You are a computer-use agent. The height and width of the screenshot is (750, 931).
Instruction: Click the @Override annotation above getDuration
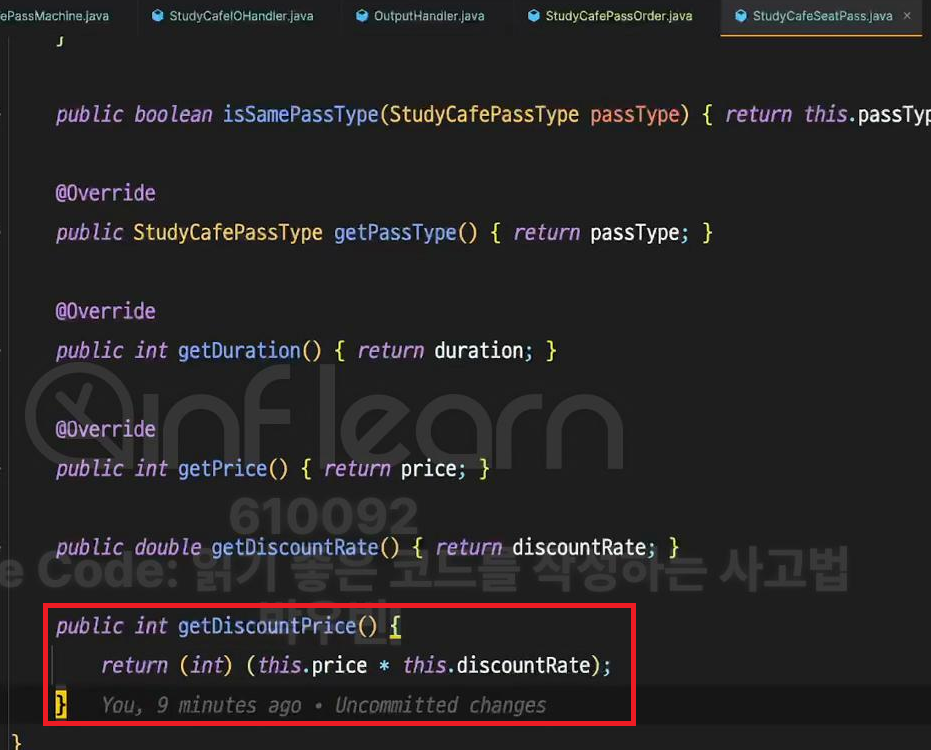tap(106, 311)
